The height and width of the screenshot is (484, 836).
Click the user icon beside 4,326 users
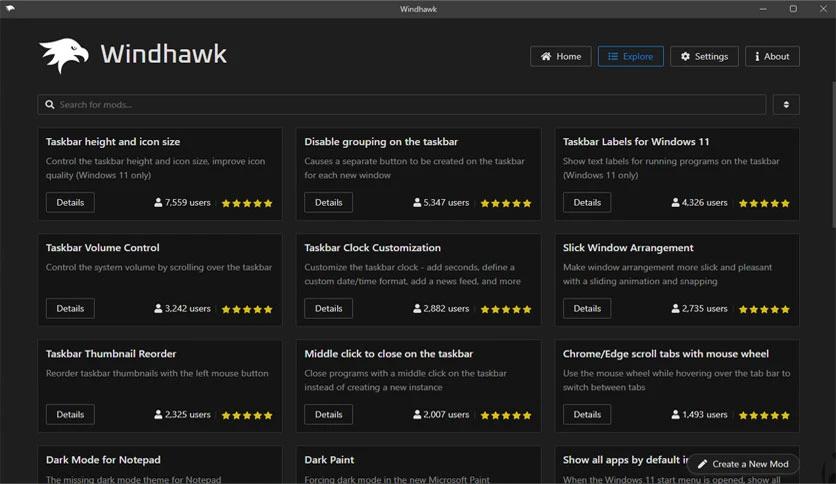[x=676, y=203]
